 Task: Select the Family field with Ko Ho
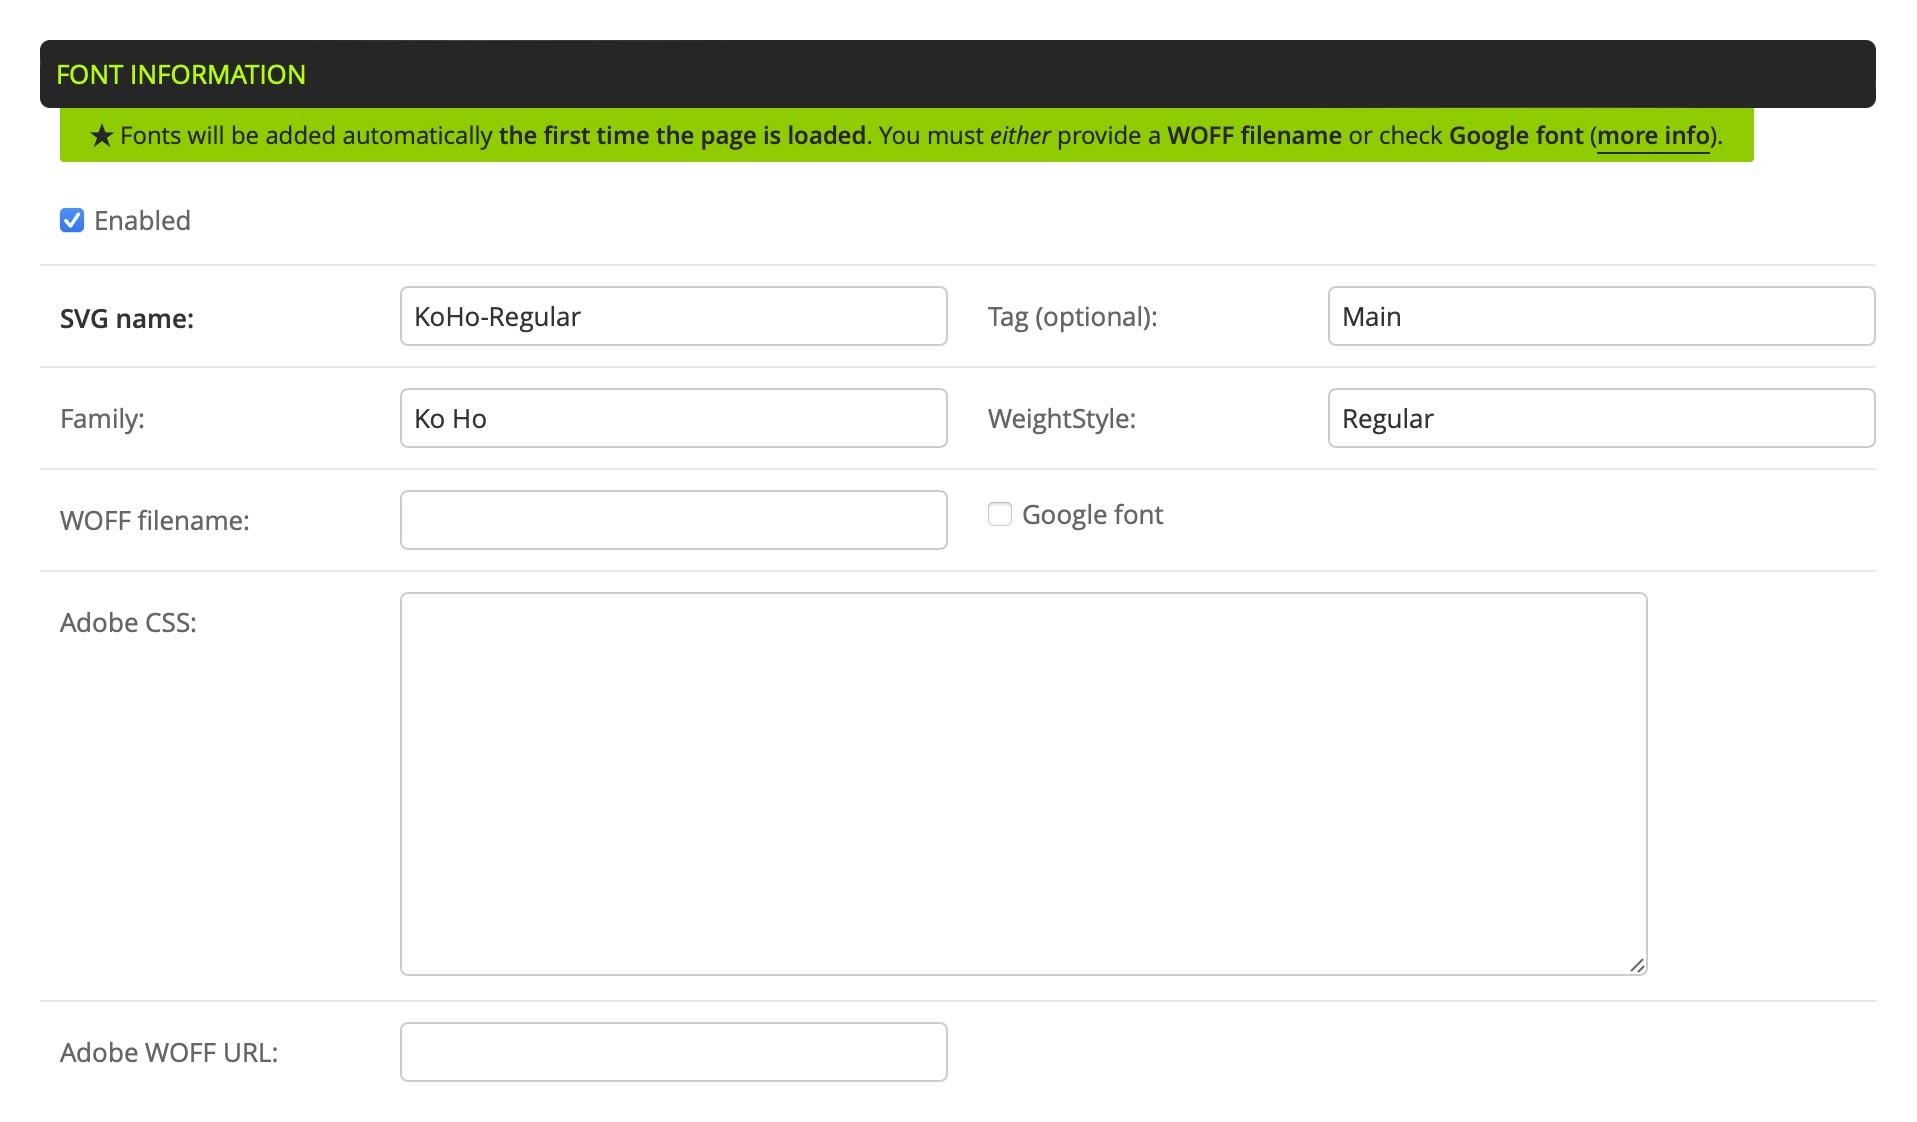point(673,418)
